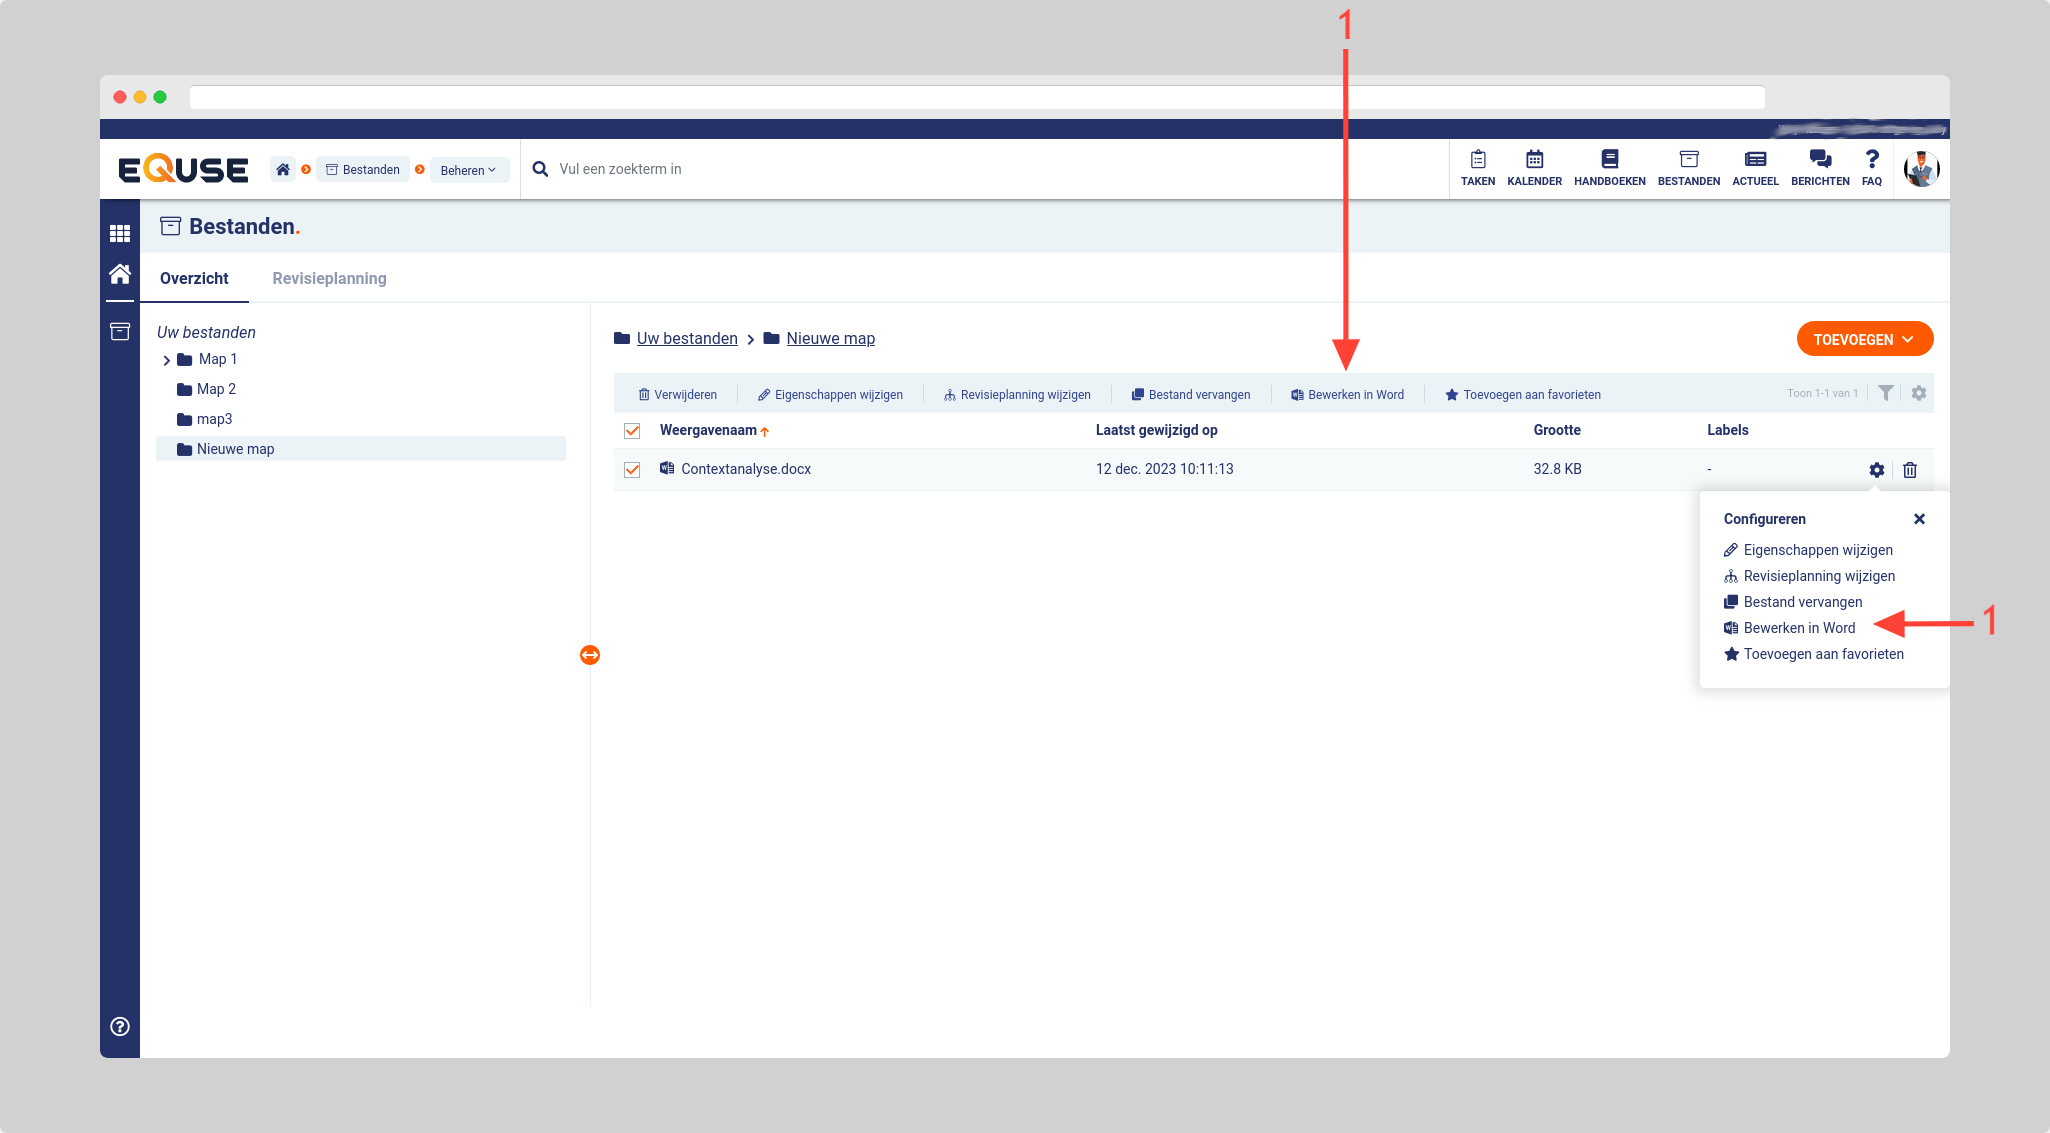
Task: Click the Labels column header
Action: 1727,430
